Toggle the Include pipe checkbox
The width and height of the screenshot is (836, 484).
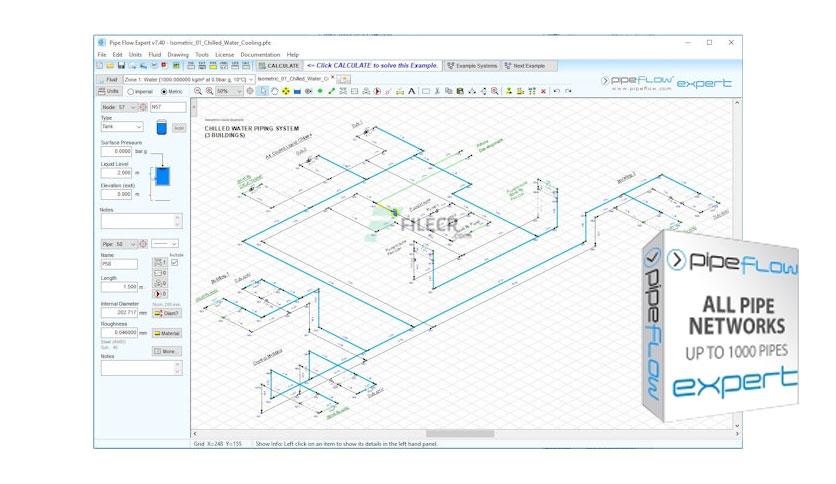point(174,262)
